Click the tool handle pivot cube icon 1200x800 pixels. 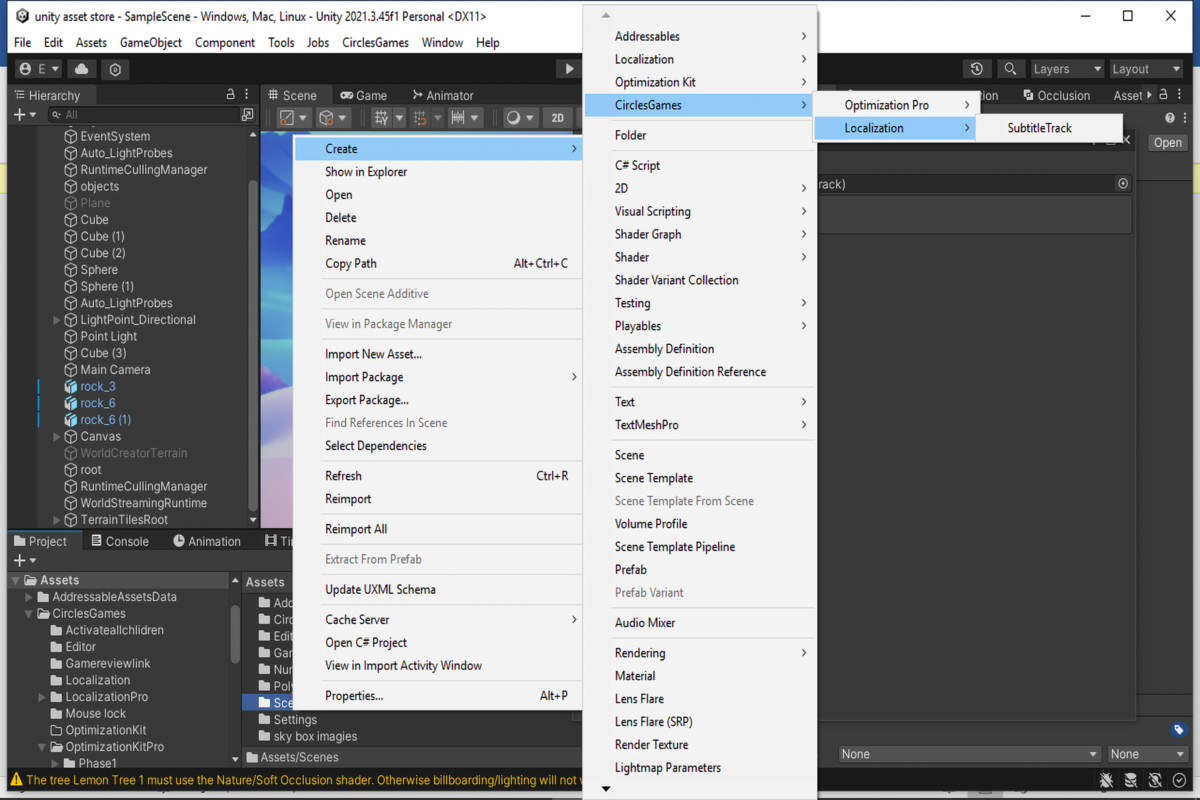click(x=327, y=117)
